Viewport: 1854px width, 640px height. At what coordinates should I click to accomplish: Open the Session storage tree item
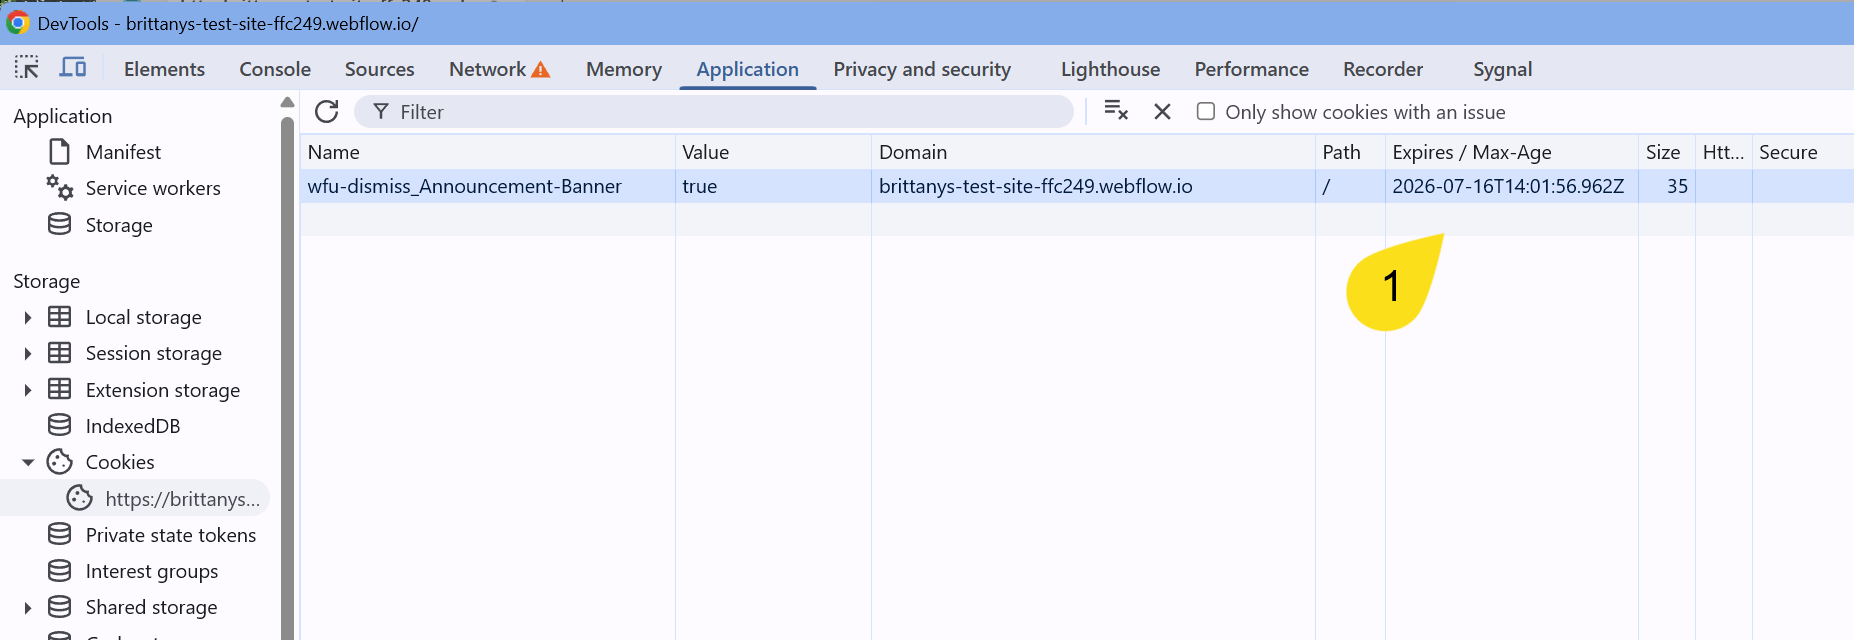coord(154,353)
